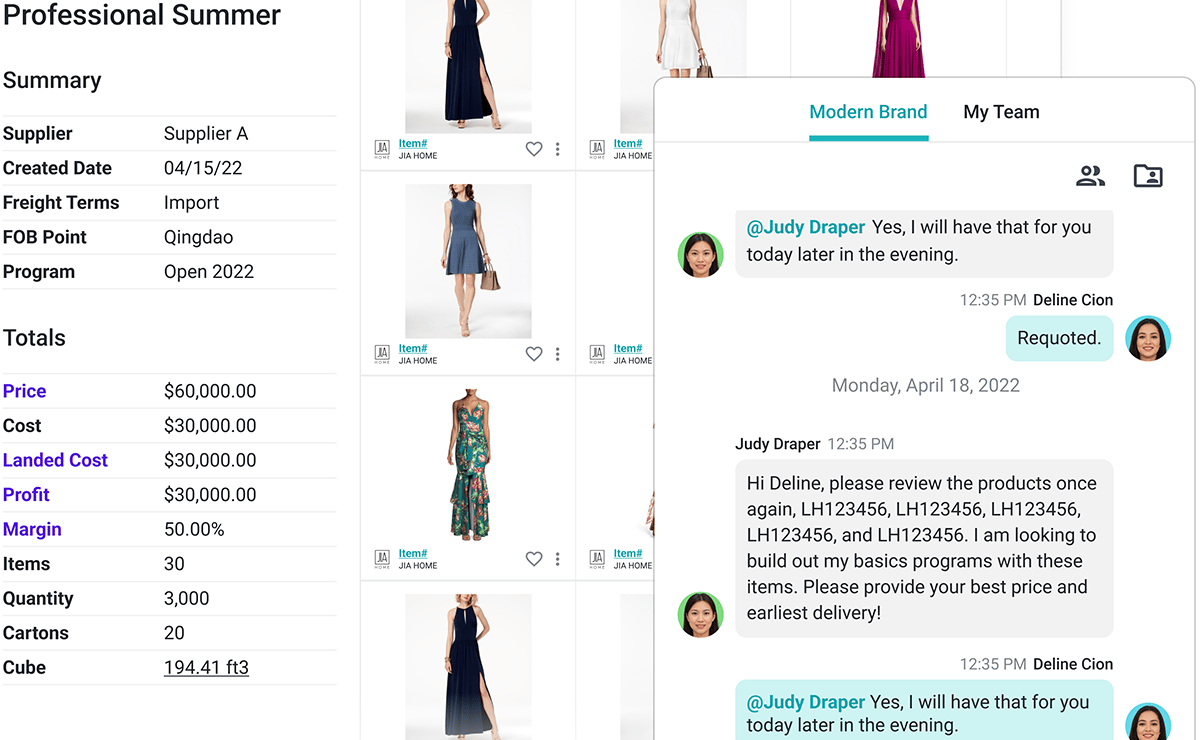
Task: Select the Modern Brand tab
Action: (868, 112)
